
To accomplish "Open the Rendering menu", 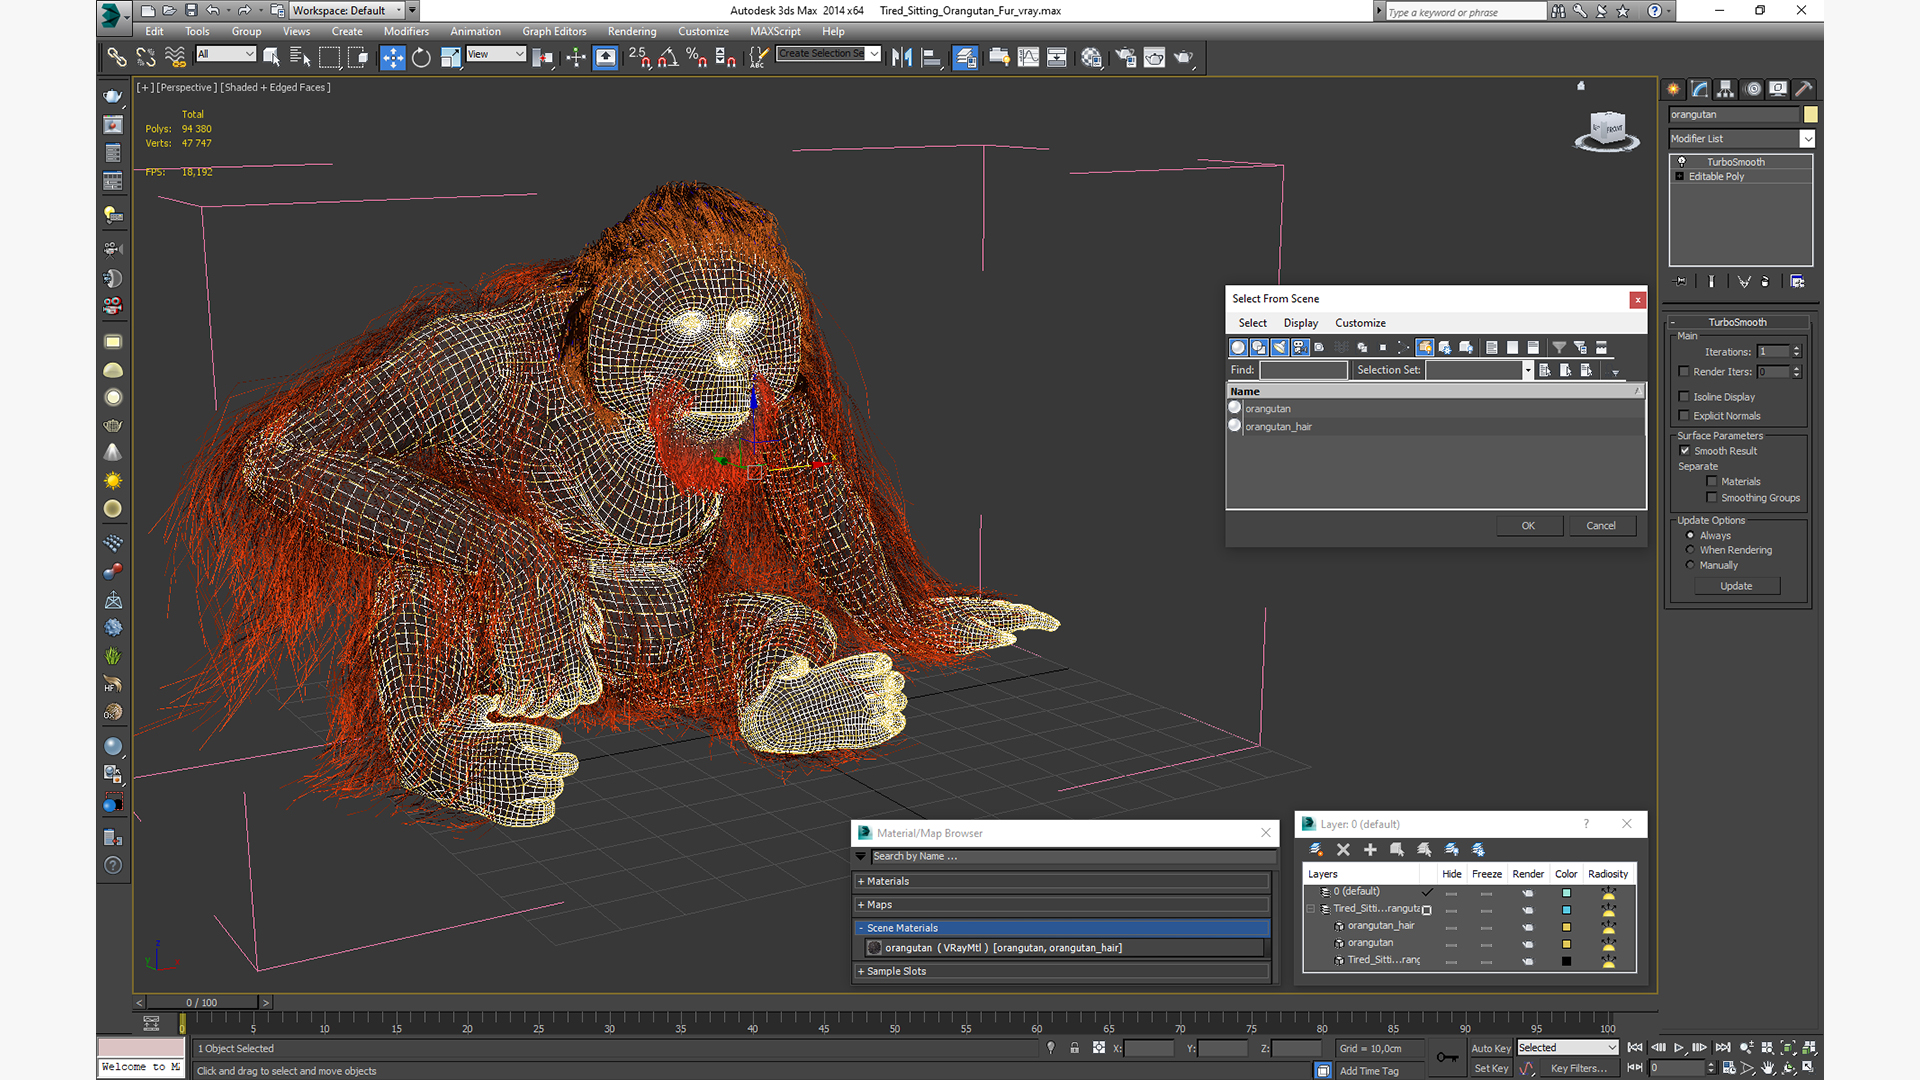I will (632, 32).
